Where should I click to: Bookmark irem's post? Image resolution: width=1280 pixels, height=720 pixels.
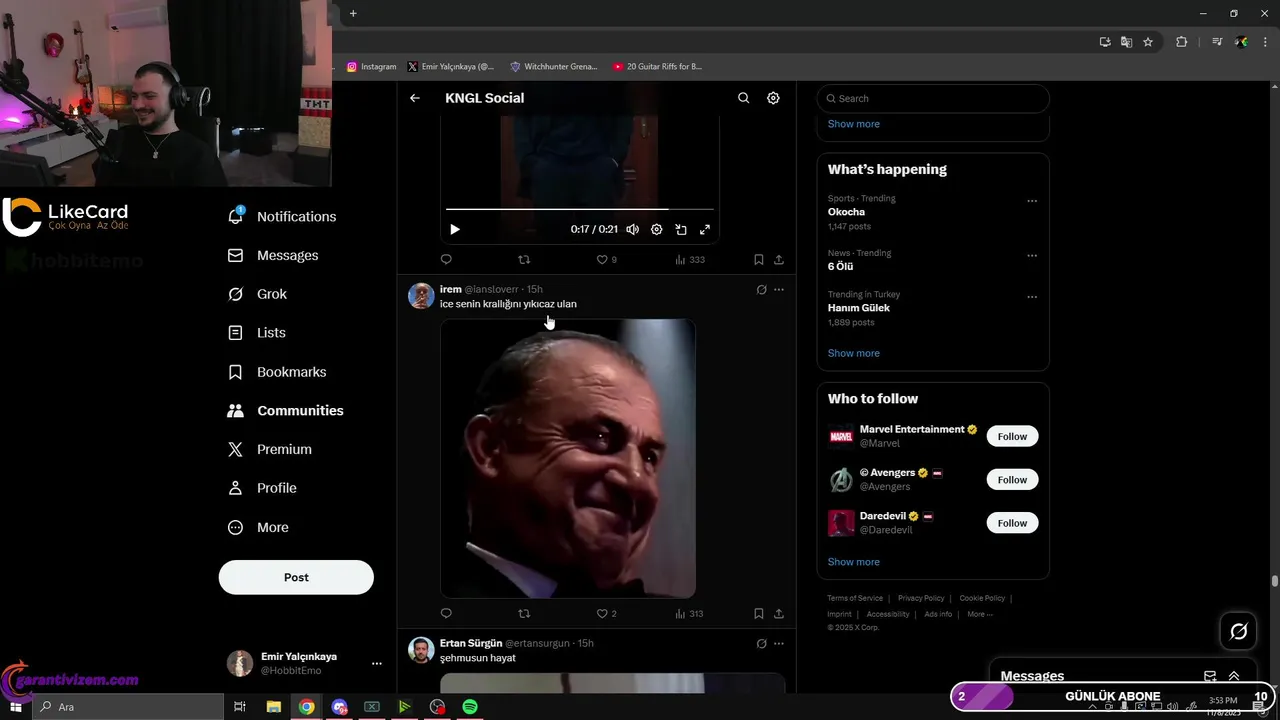click(x=759, y=613)
